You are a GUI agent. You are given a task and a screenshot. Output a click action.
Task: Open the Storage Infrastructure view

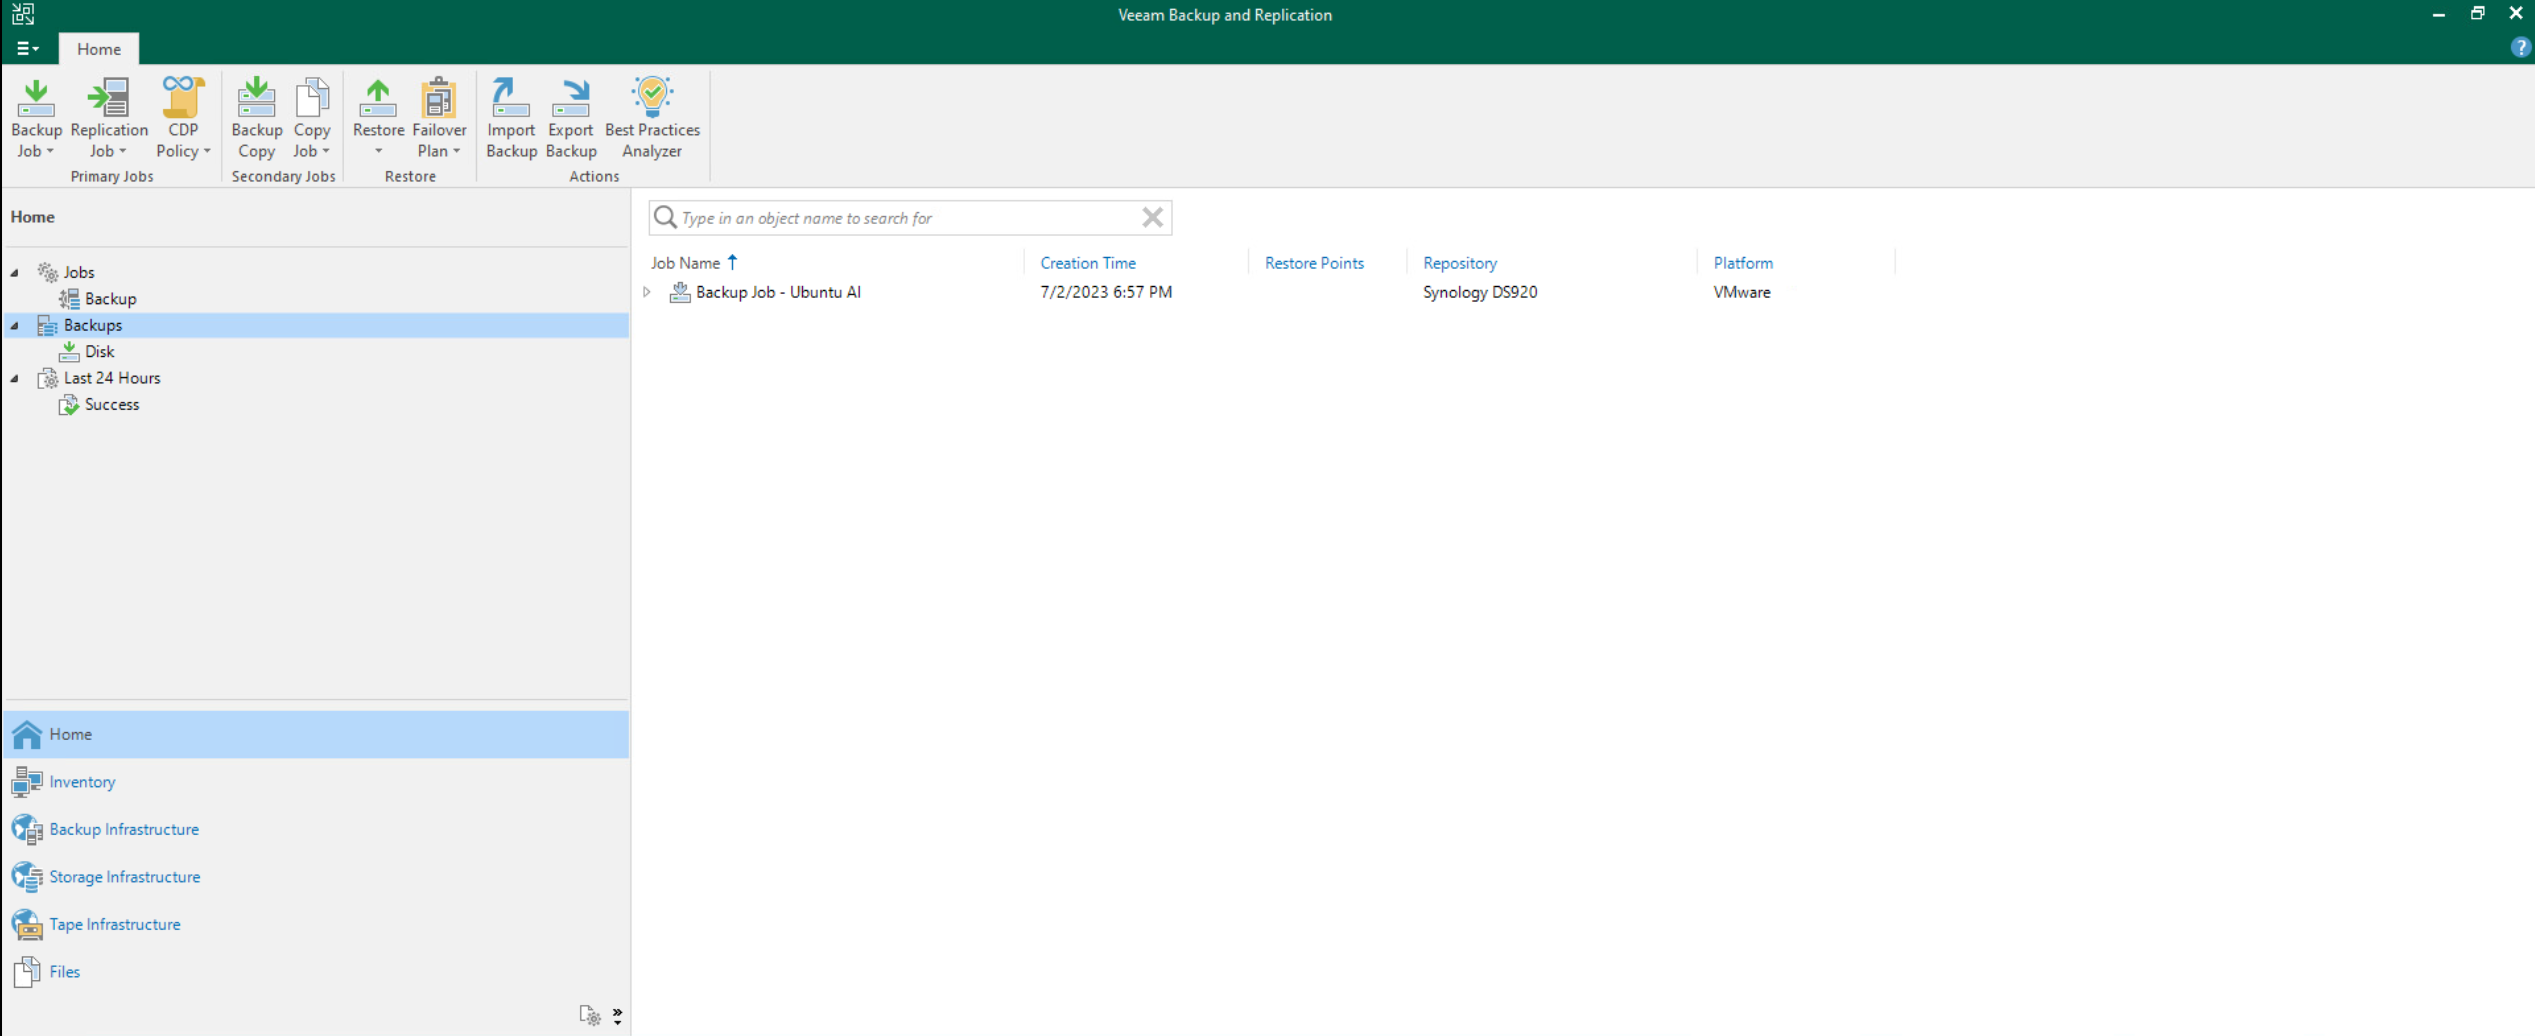click(316, 877)
